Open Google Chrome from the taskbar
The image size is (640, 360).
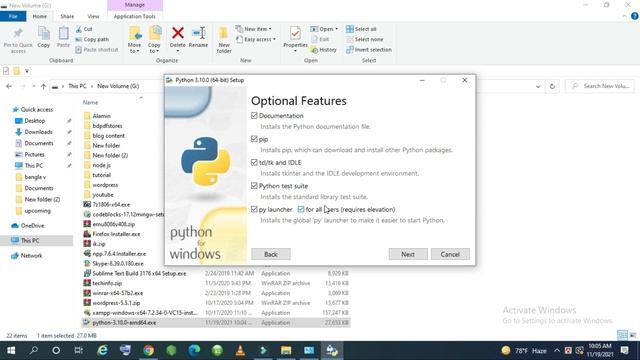pyautogui.click(x=149, y=350)
